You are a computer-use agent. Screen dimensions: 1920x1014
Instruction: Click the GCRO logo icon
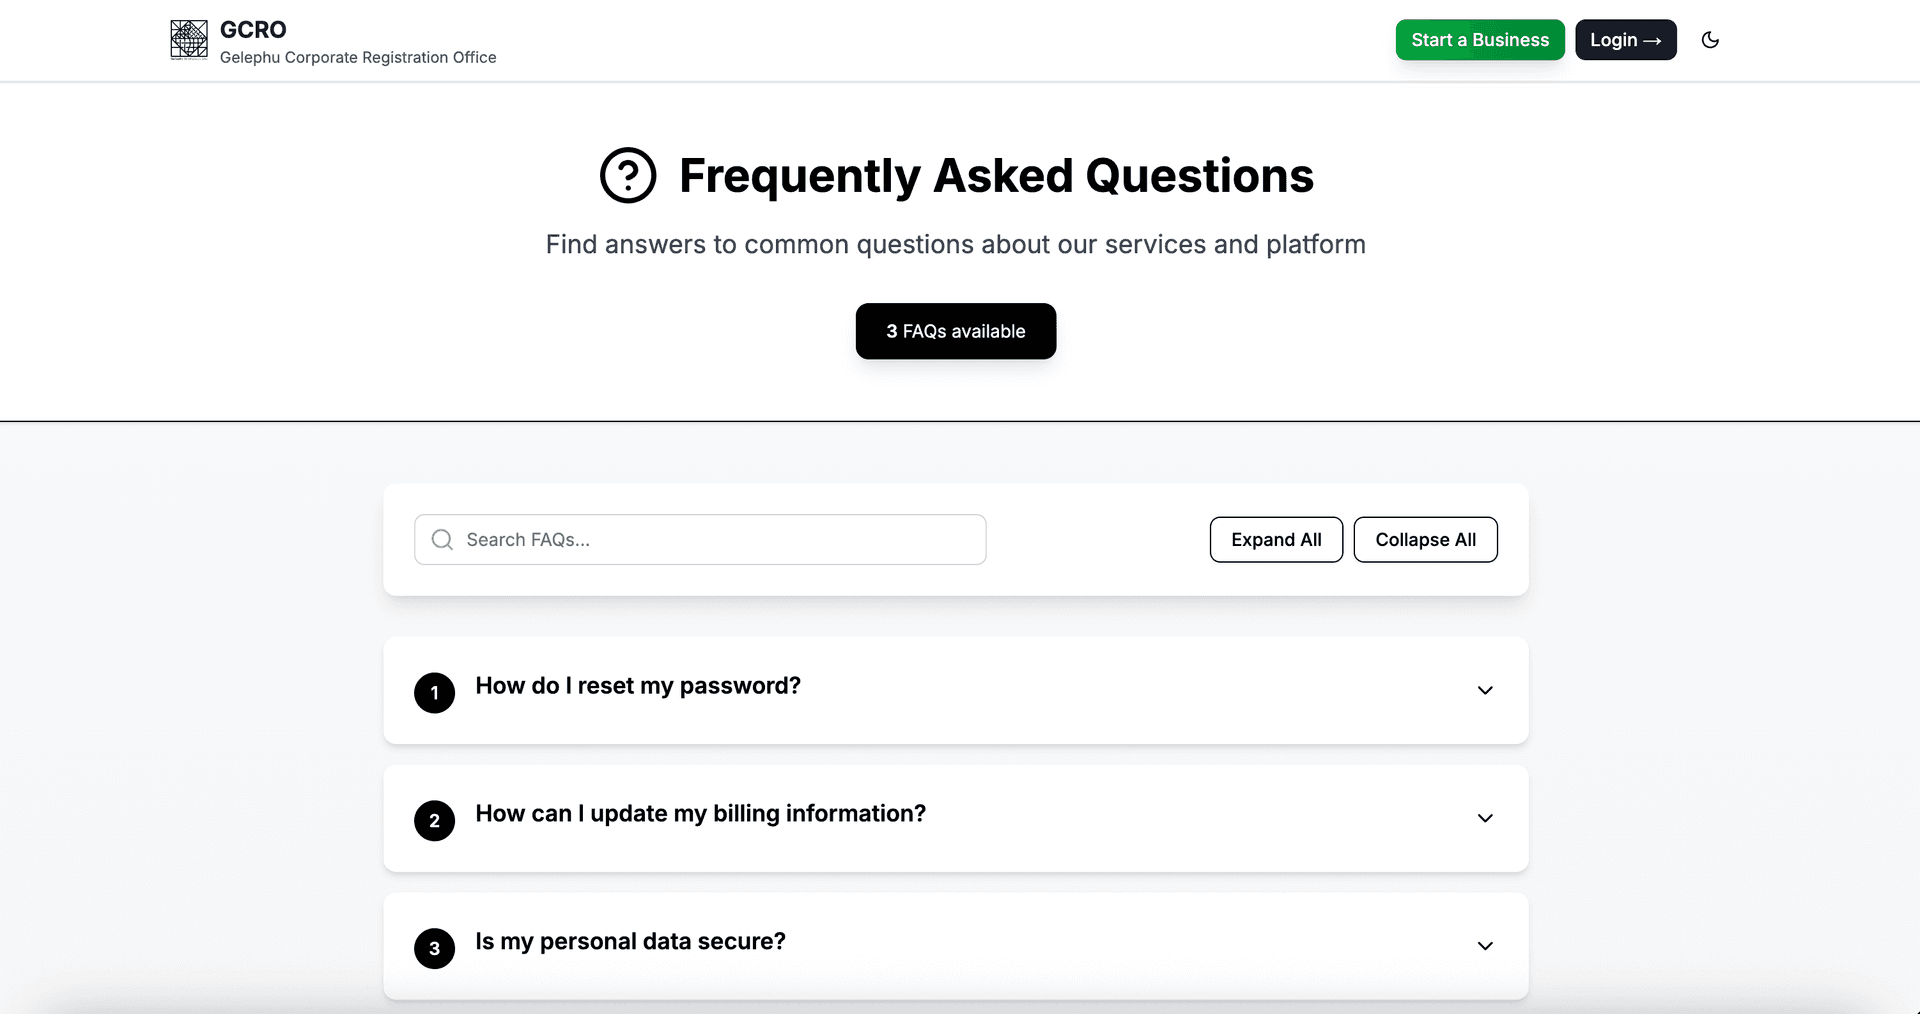[188, 39]
